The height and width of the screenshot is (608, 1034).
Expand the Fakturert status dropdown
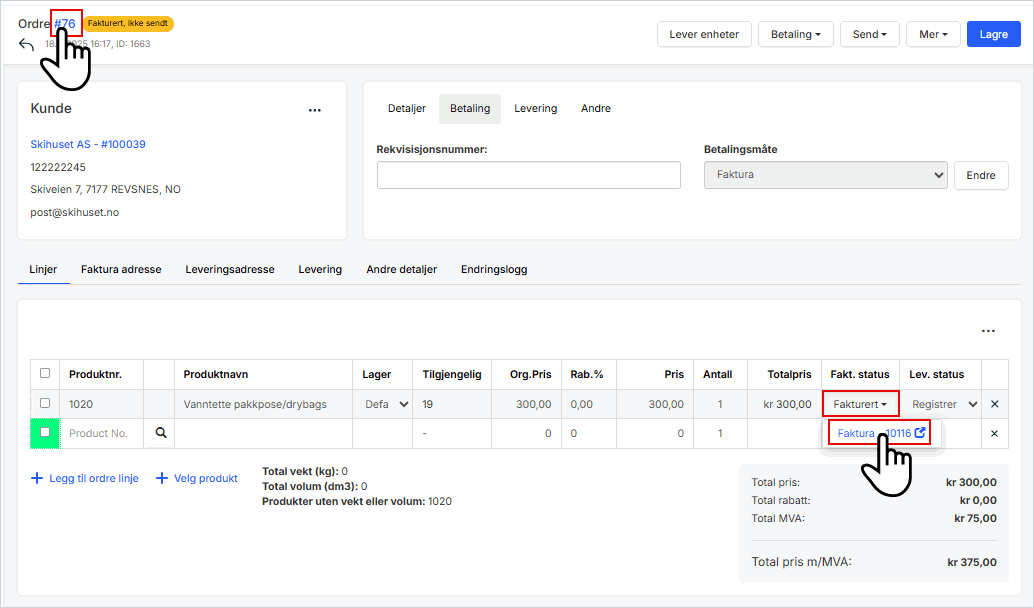click(x=860, y=404)
